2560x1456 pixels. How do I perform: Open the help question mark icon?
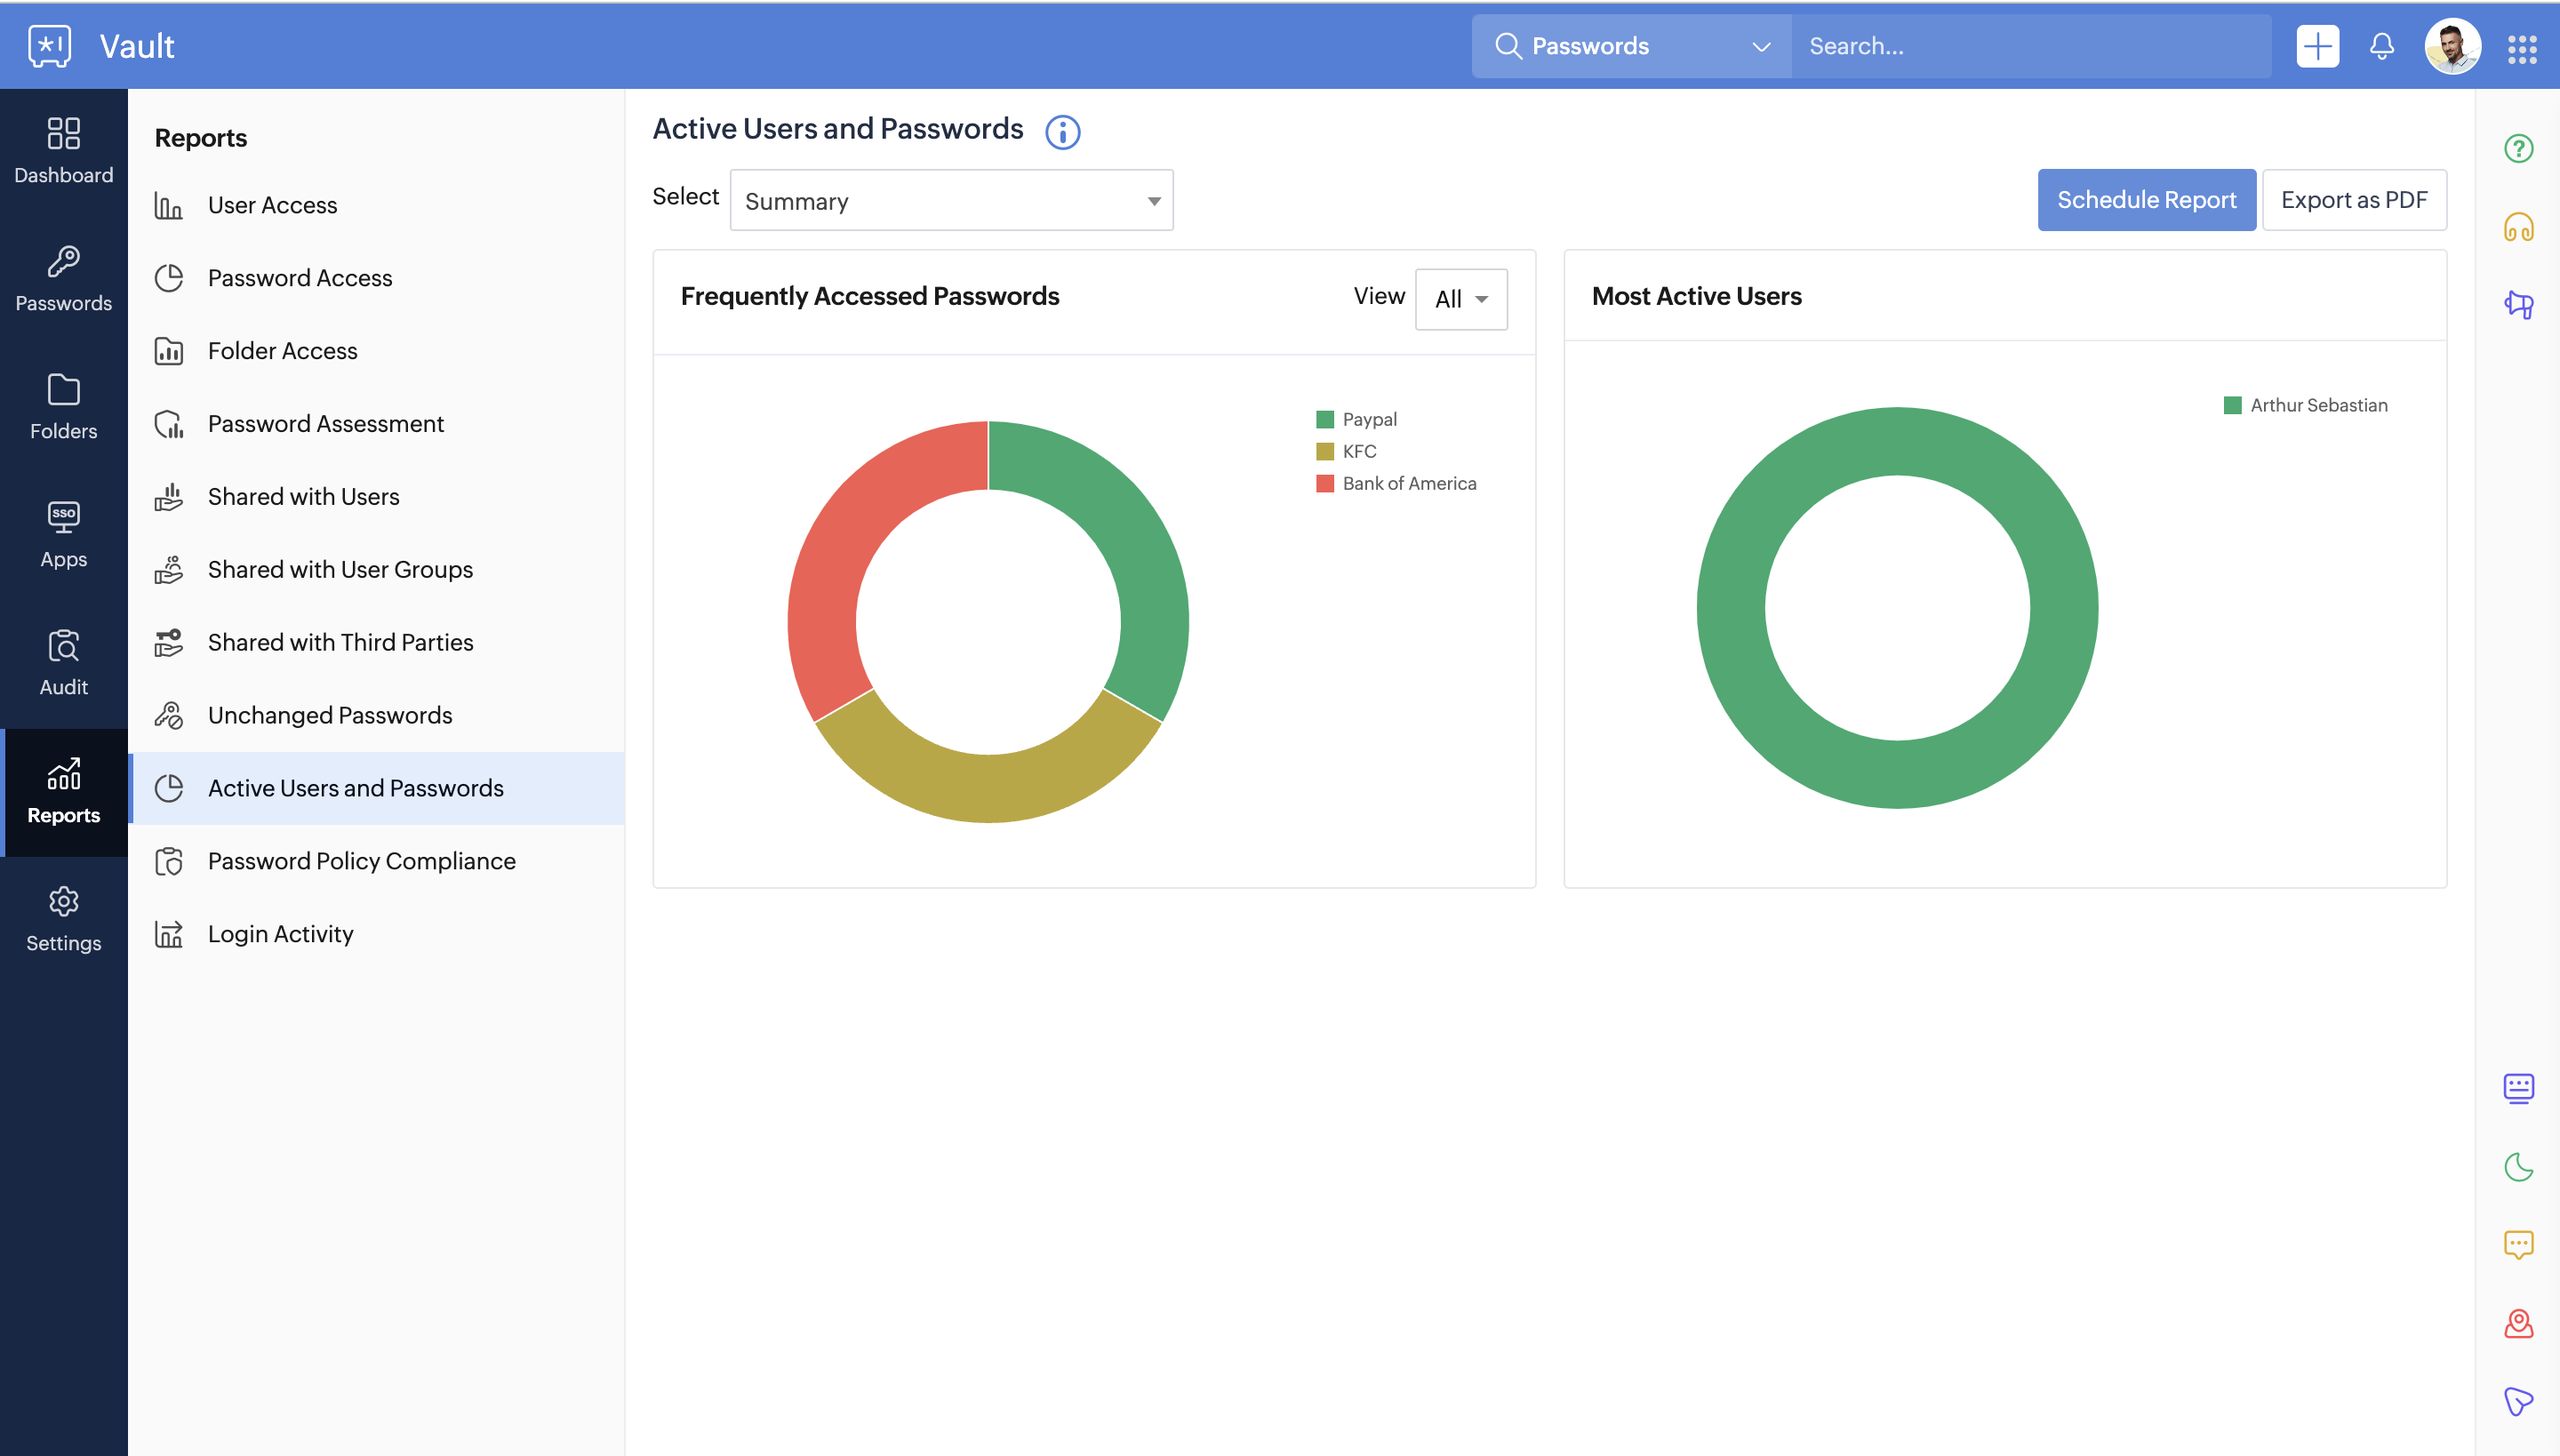[2518, 149]
